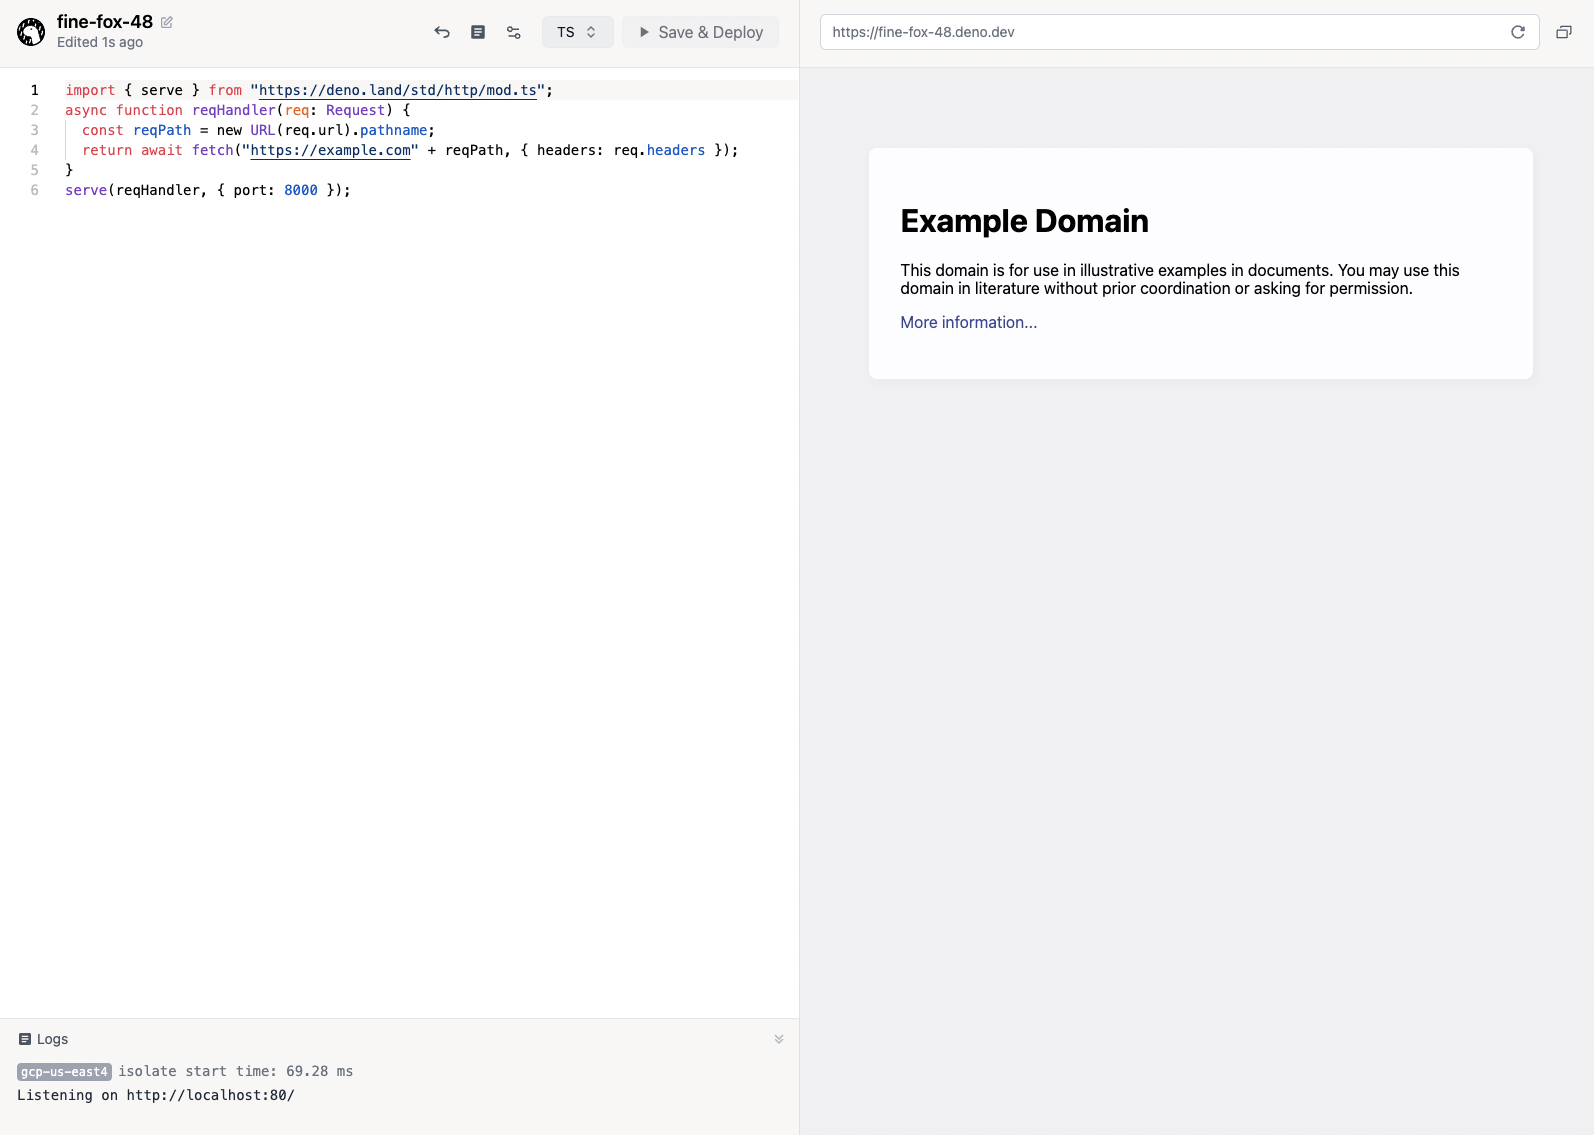
Task: Open the logs panel icon in toolbar
Action: tap(478, 32)
